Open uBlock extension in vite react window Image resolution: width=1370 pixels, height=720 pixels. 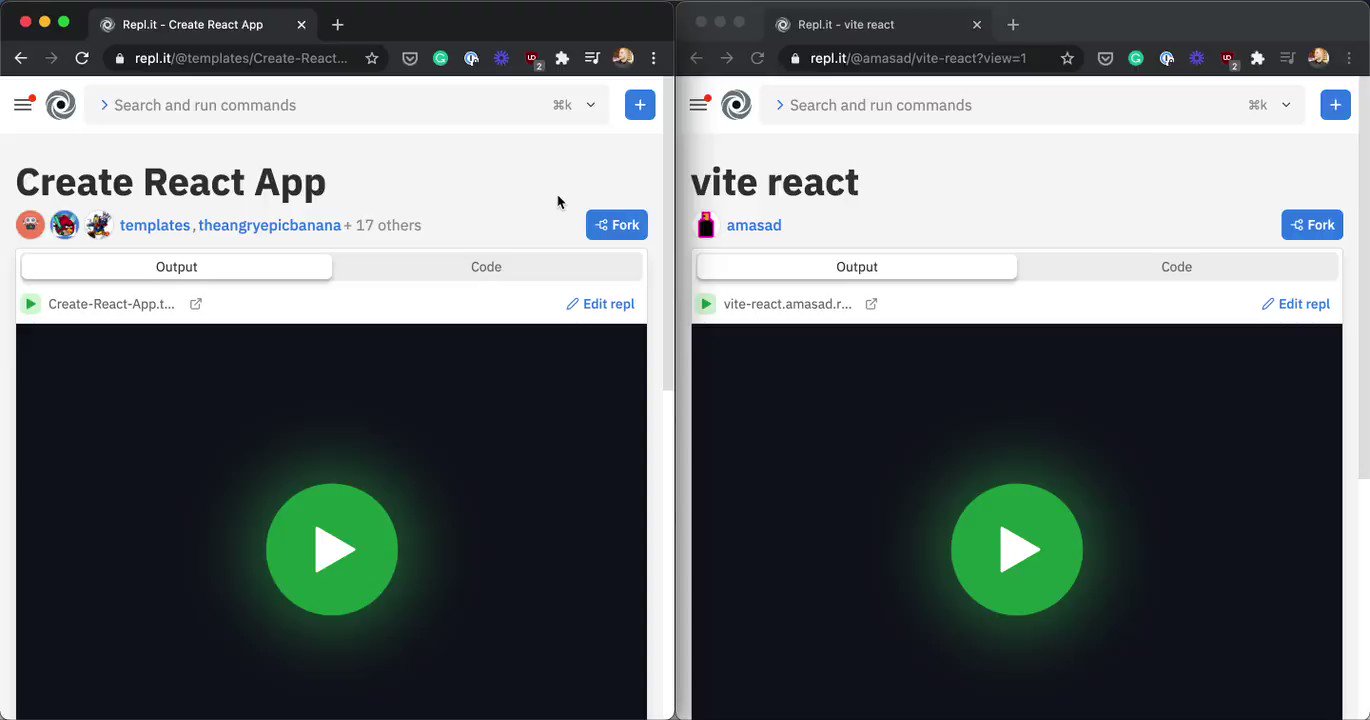[1228, 59]
